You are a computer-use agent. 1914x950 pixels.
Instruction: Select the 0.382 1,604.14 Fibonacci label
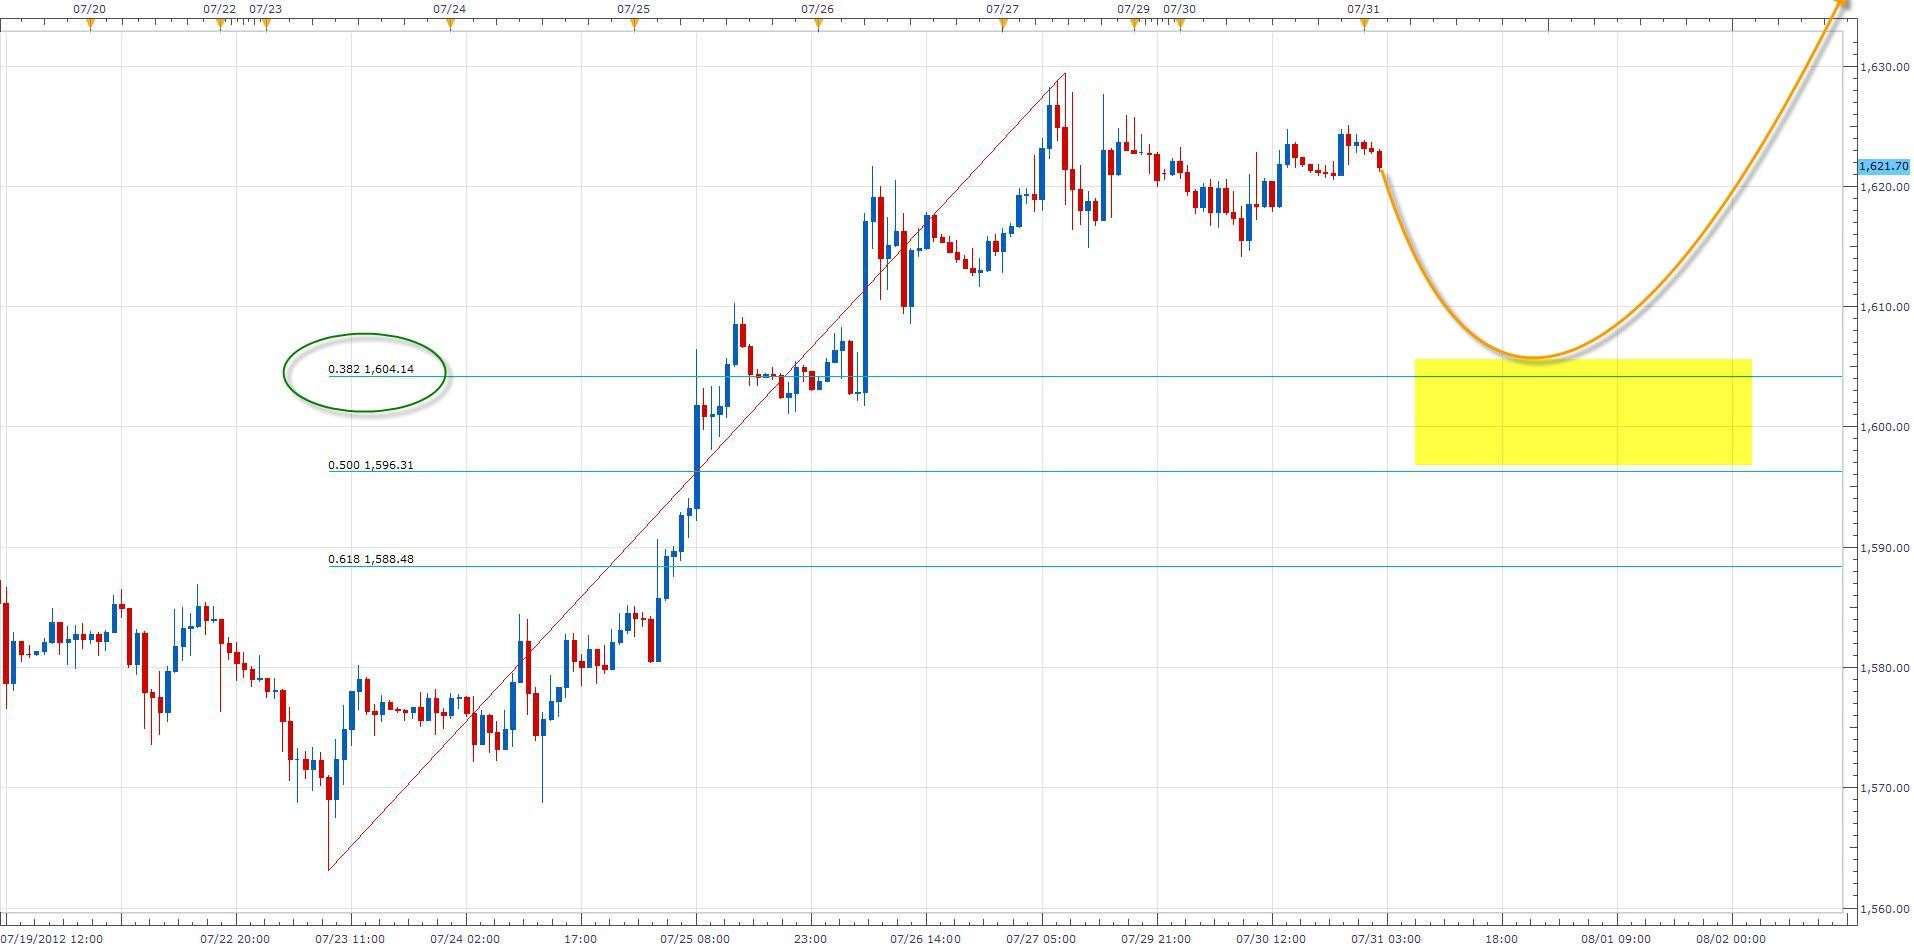371,369
